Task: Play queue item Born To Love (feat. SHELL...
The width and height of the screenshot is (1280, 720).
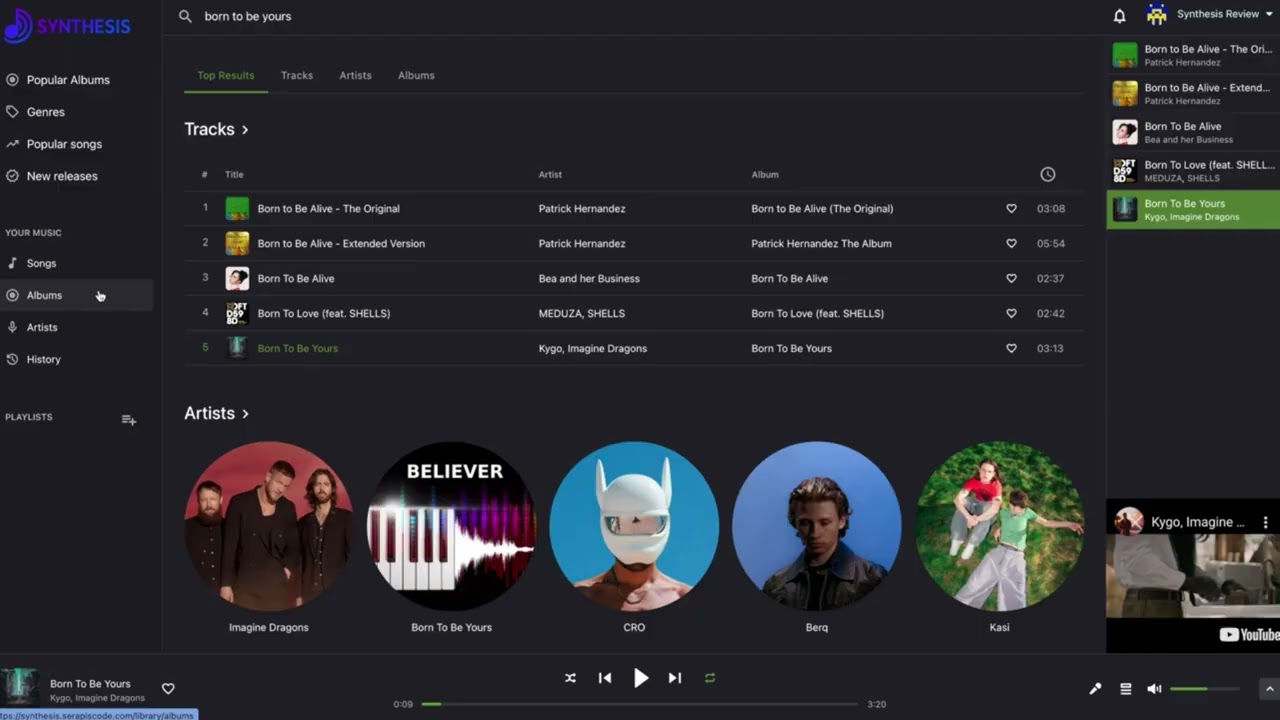Action: point(1193,171)
